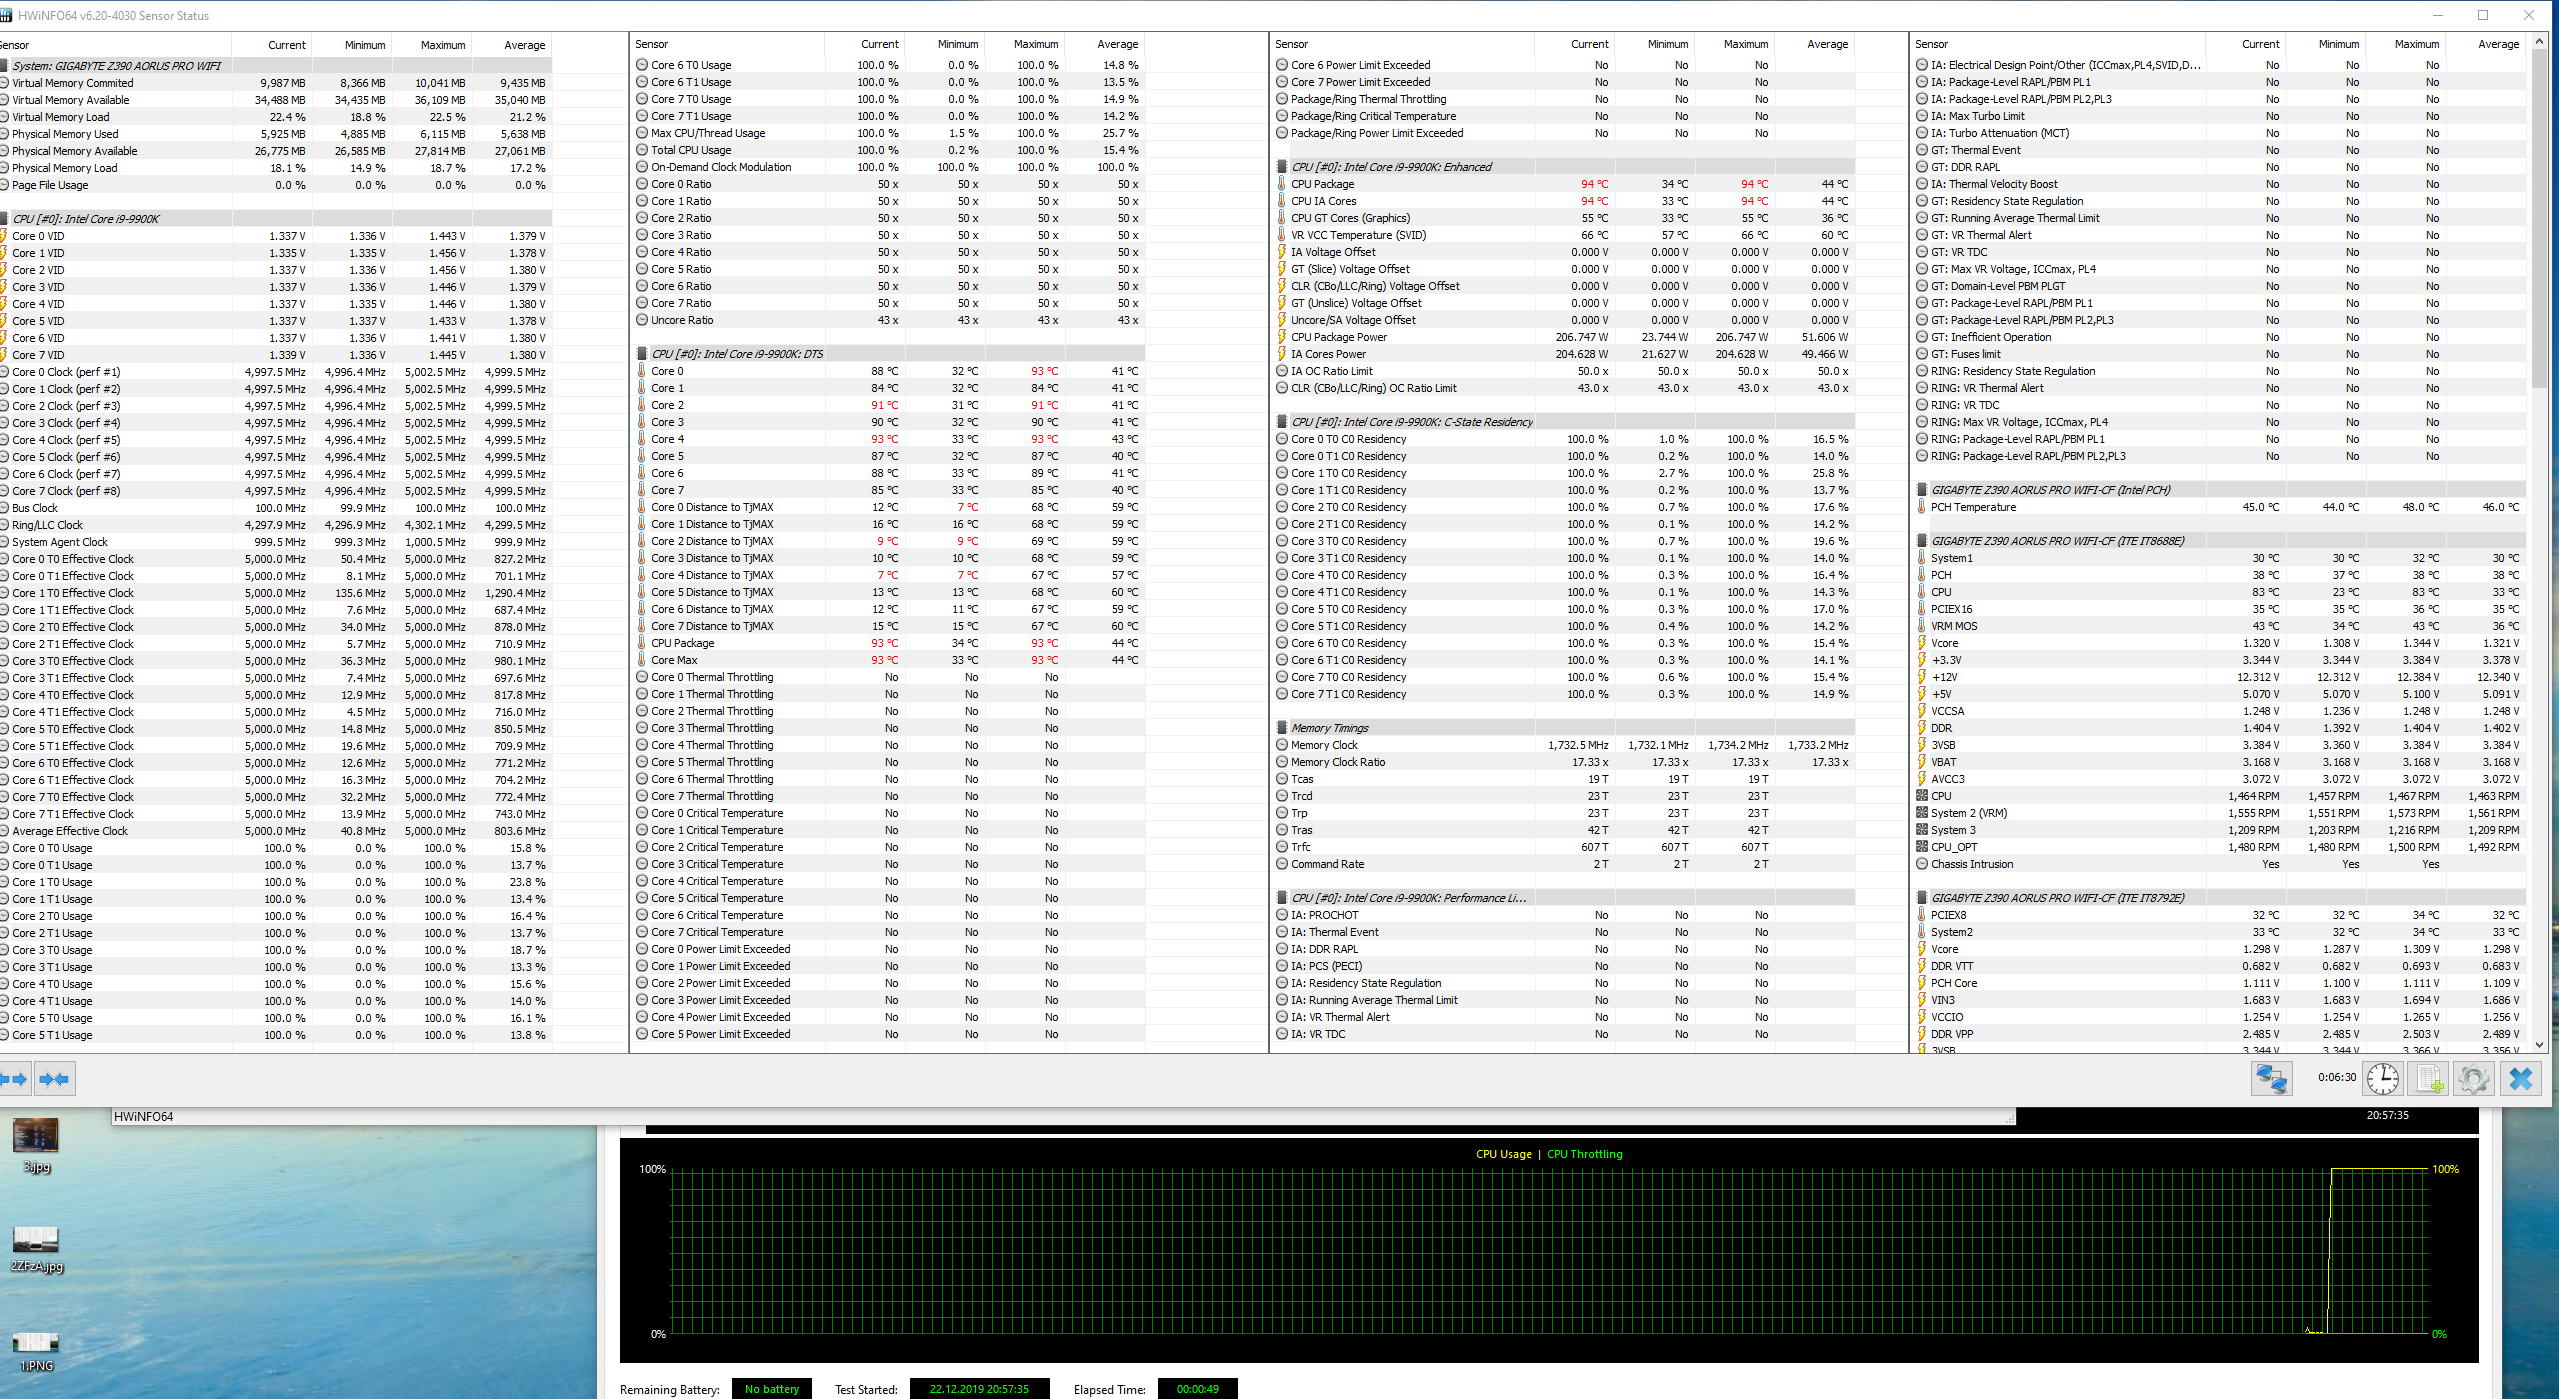2559x1399 pixels.
Task: Click the blue X close sensors button
Action: click(x=2521, y=1079)
